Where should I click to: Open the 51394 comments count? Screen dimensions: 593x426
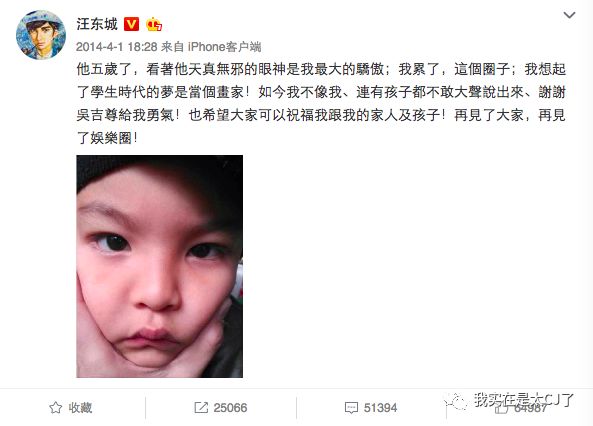(380, 408)
